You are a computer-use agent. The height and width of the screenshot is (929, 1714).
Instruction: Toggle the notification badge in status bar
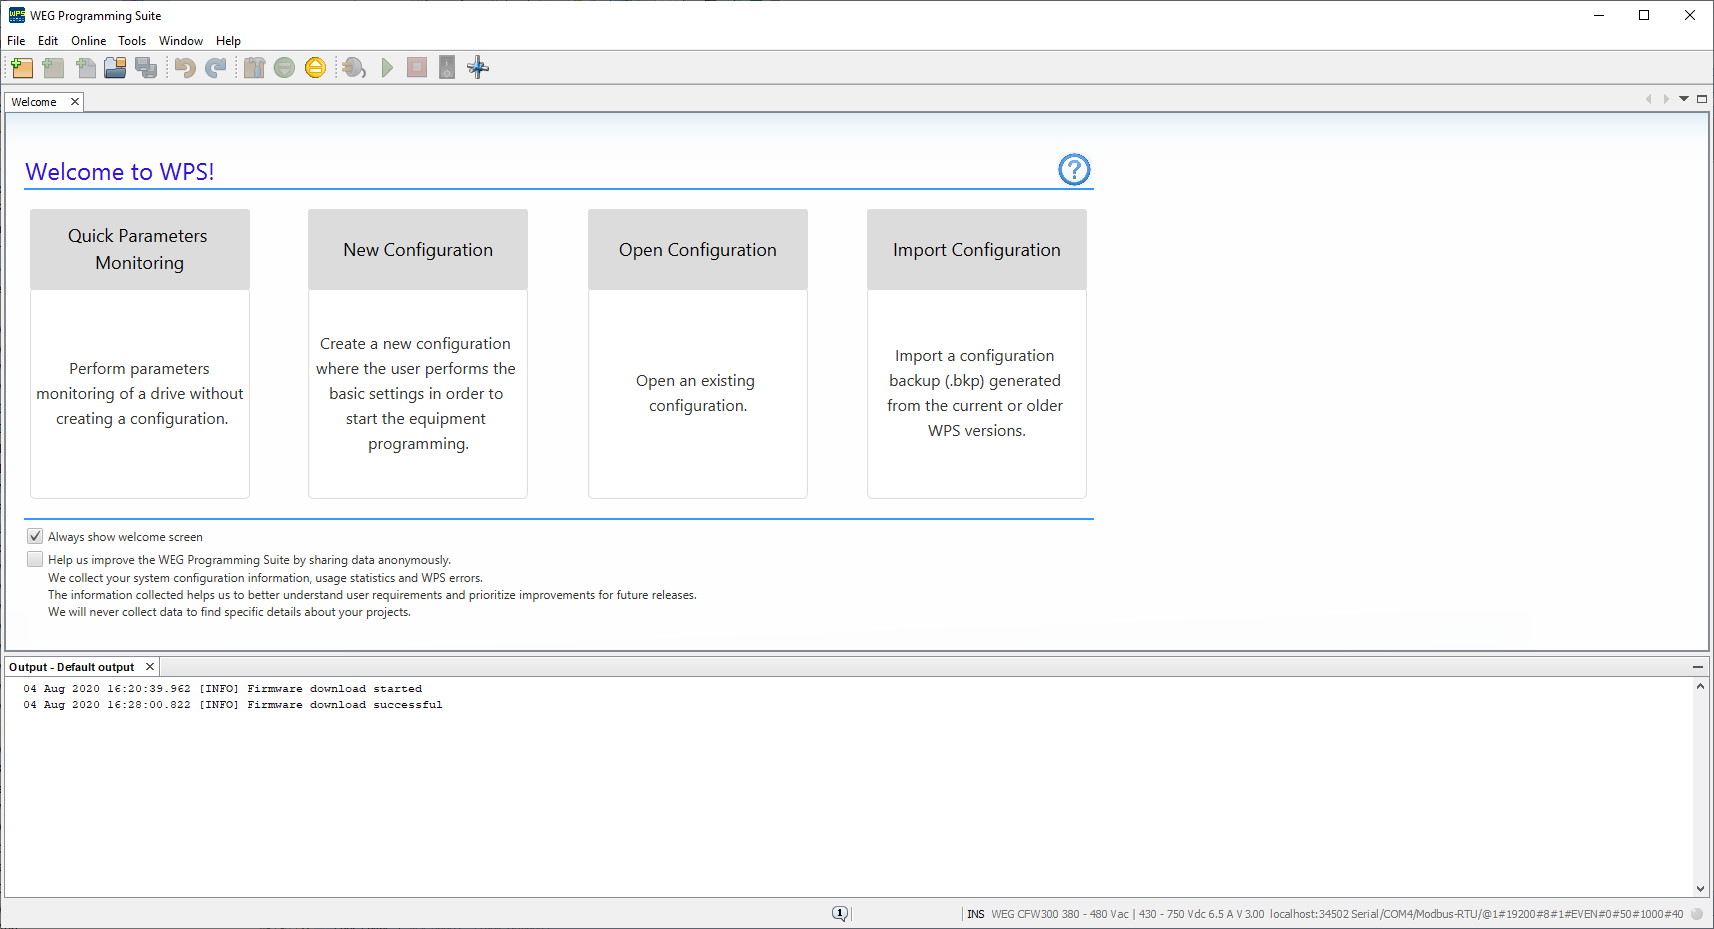pyautogui.click(x=840, y=913)
